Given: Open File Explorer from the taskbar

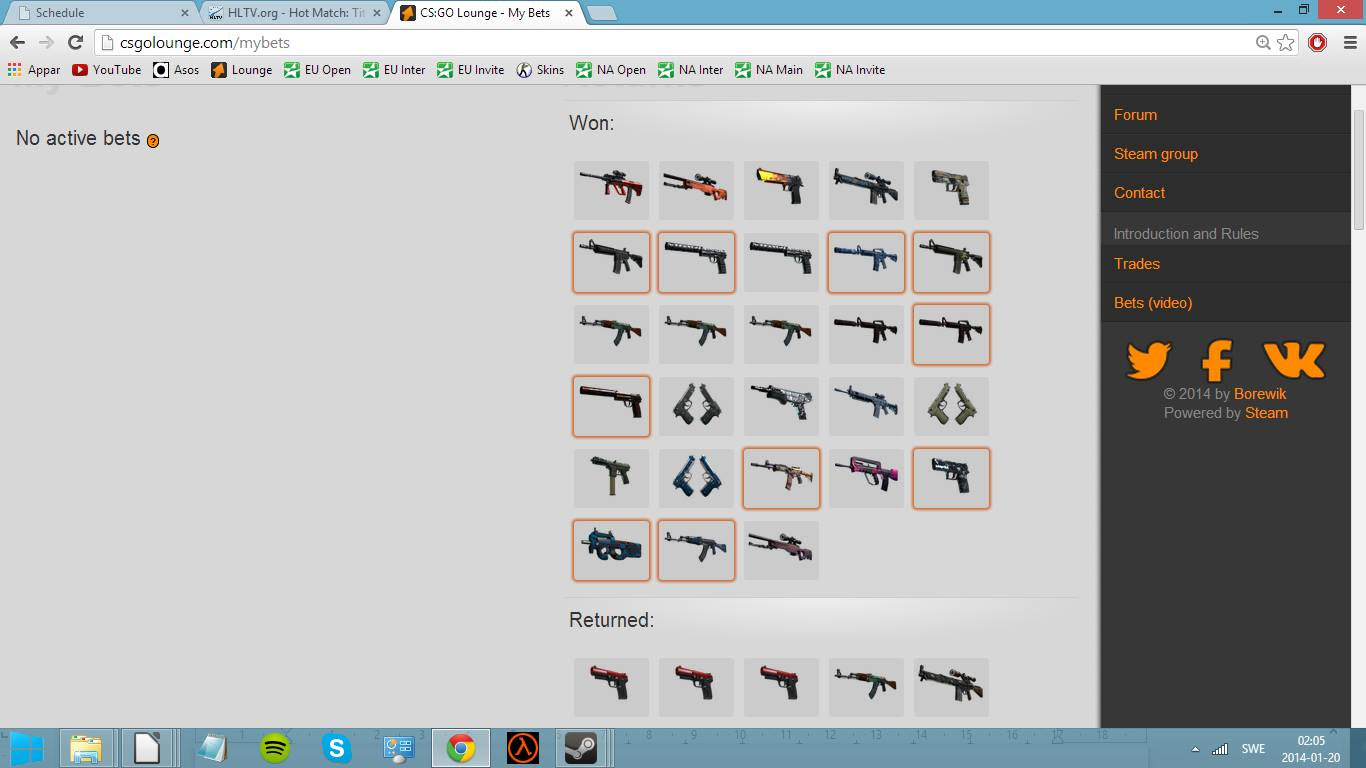Looking at the screenshot, I should 86,747.
